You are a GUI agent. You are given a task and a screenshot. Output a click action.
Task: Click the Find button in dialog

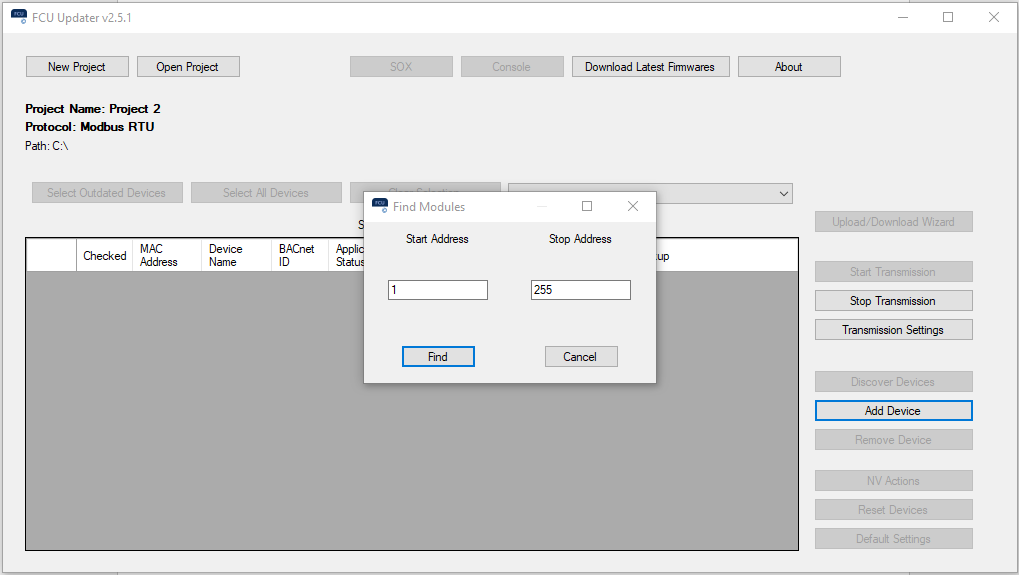pyautogui.click(x=438, y=357)
